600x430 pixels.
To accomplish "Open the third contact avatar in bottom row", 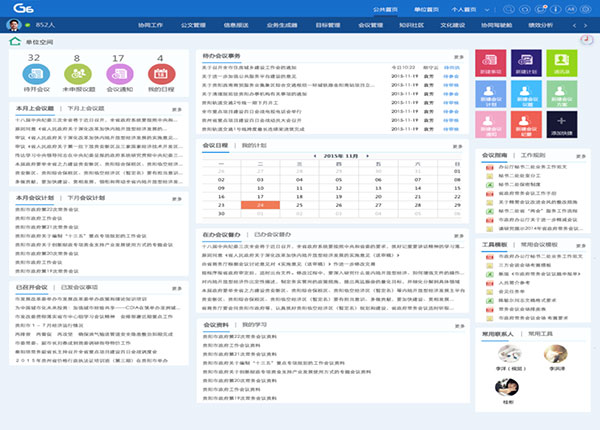I will pos(507,387).
